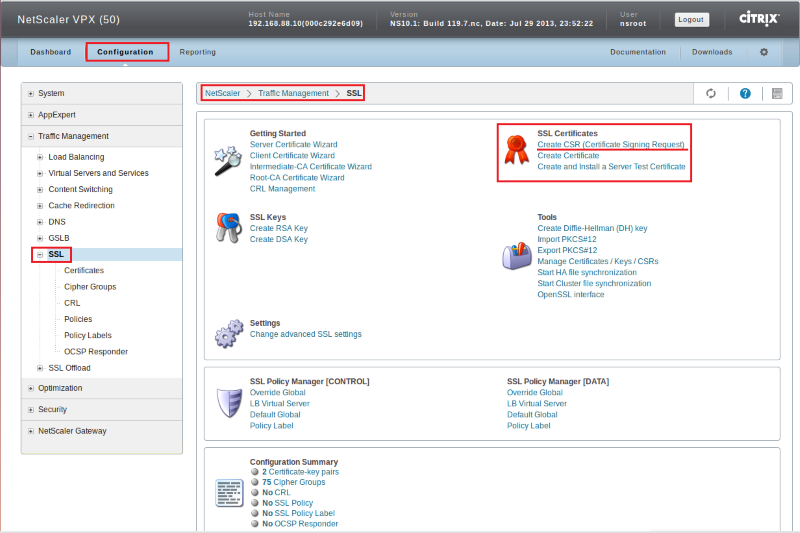The width and height of the screenshot is (800, 533).
Task: Click the Traffic Management breadcrumb link
Action: click(293, 93)
